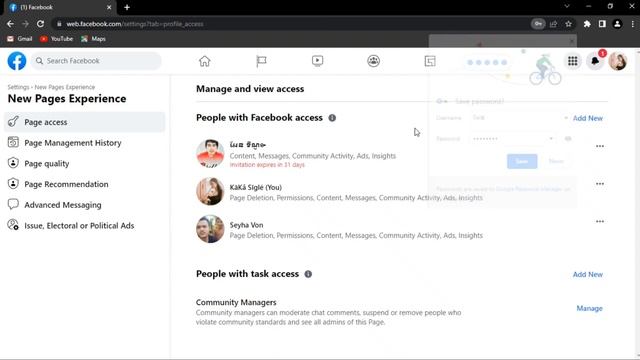
Task: Open the Chrome three-dot menu
Action: coord(633,24)
